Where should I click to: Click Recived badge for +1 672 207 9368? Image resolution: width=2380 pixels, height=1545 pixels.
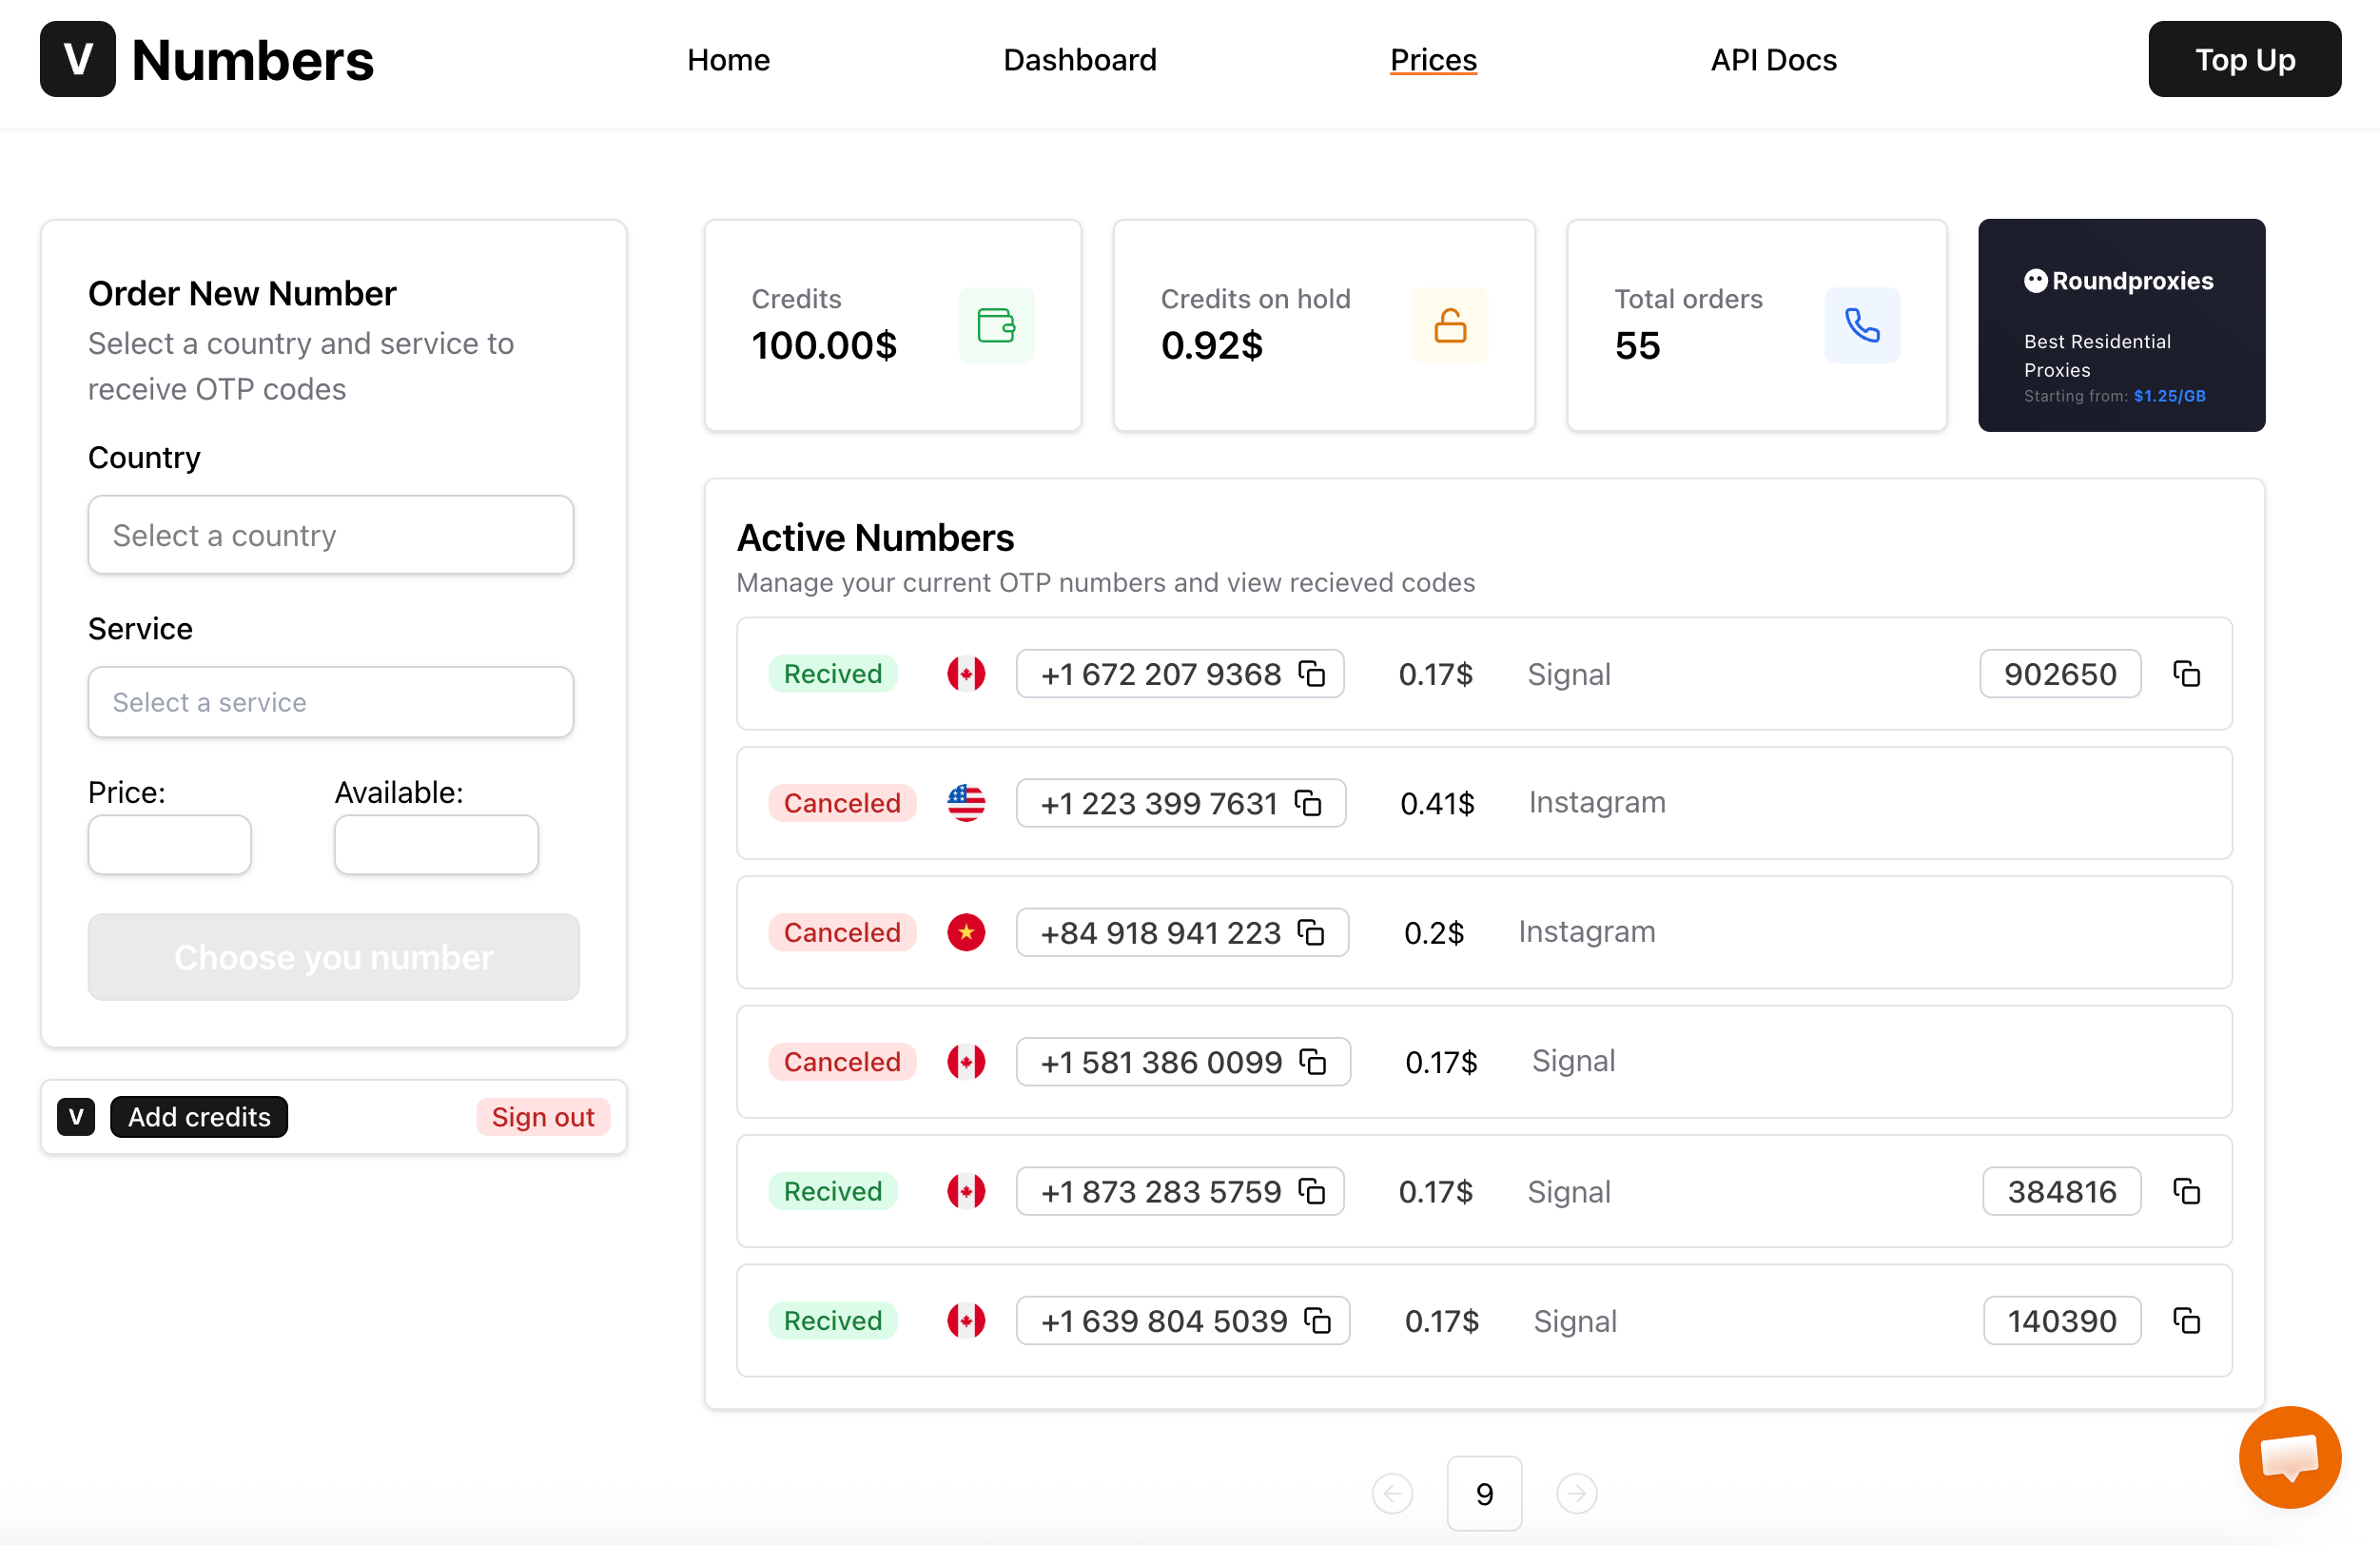coord(832,673)
